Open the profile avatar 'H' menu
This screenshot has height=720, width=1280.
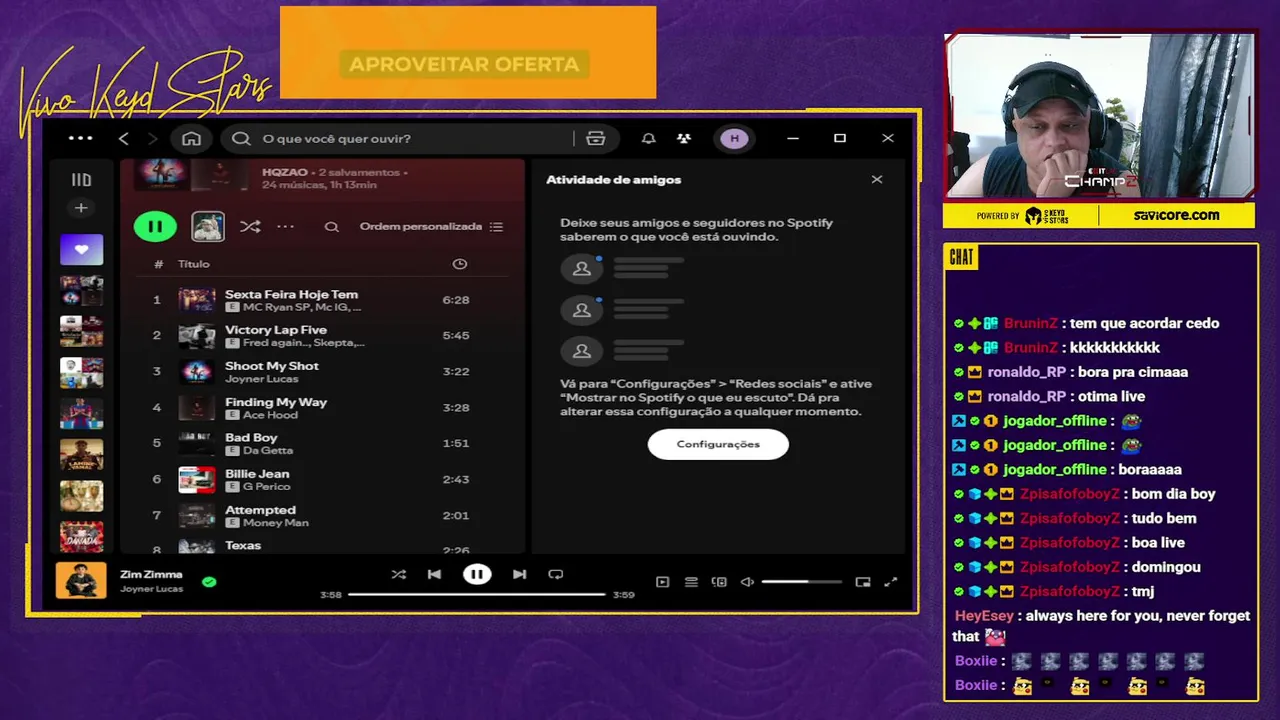point(735,138)
